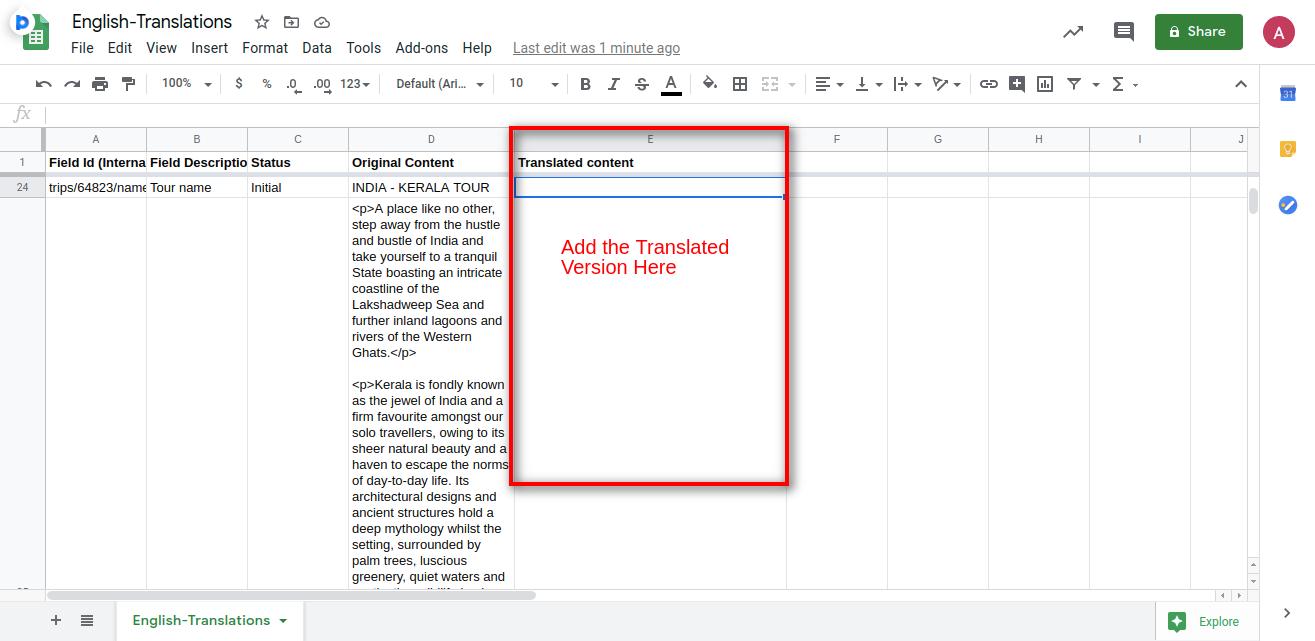Open the comment history icon
Viewport: 1315px width, 641px height.
(1124, 32)
